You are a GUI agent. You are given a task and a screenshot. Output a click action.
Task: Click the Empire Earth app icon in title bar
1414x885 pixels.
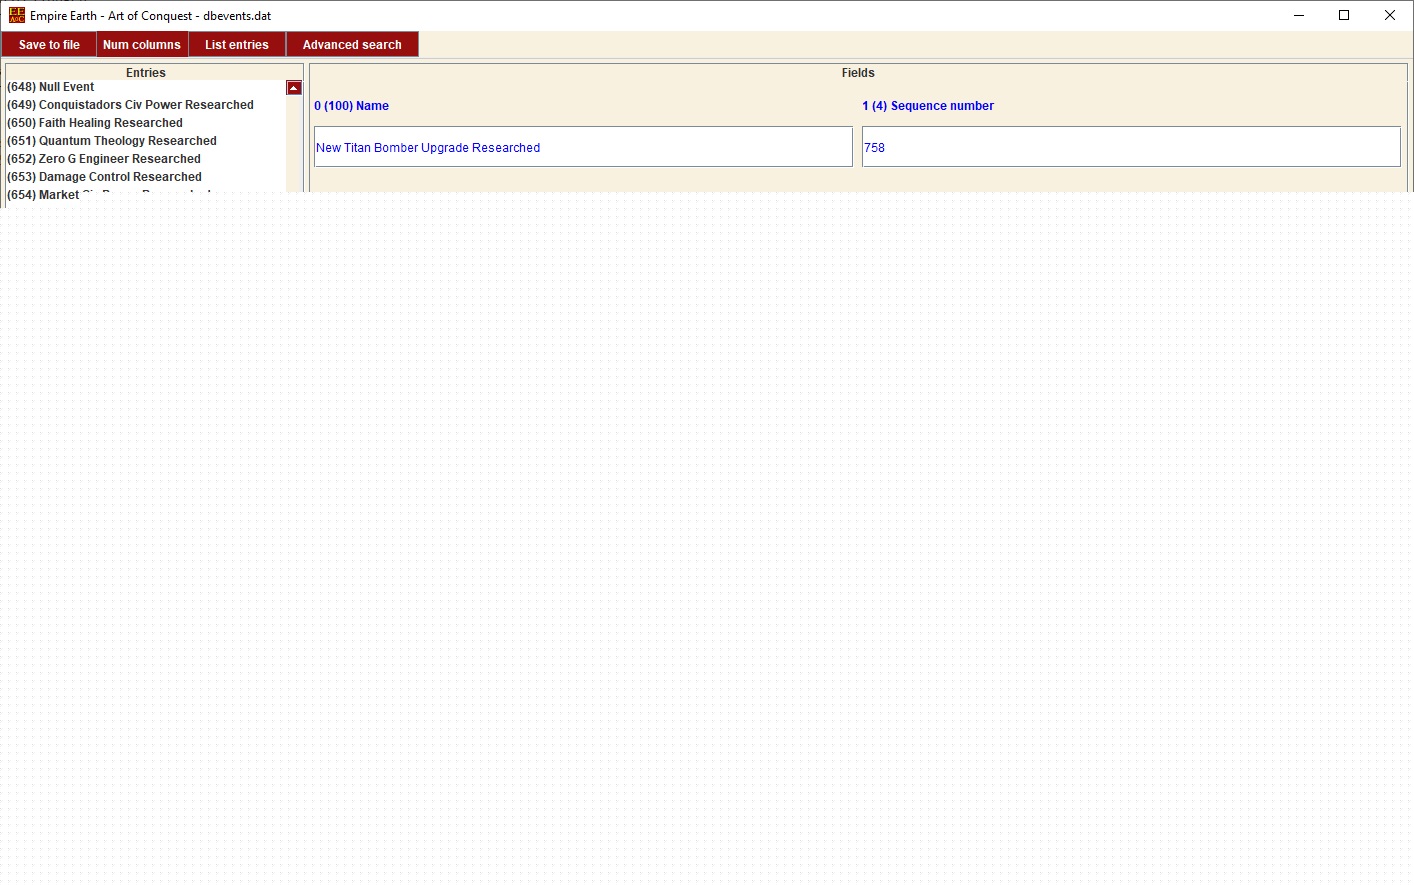[x=17, y=15]
